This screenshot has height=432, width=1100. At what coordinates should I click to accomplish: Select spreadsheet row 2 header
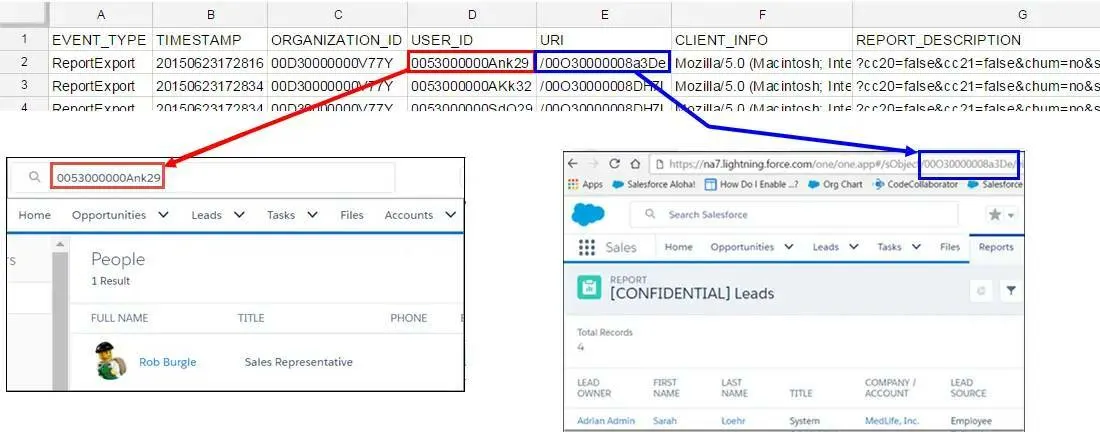(x=24, y=62)
